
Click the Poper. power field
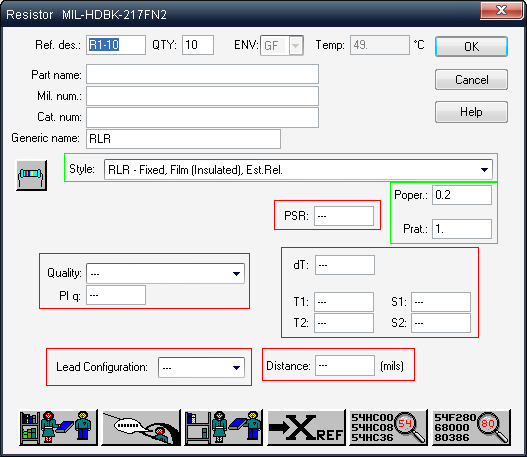pos(462,195)
